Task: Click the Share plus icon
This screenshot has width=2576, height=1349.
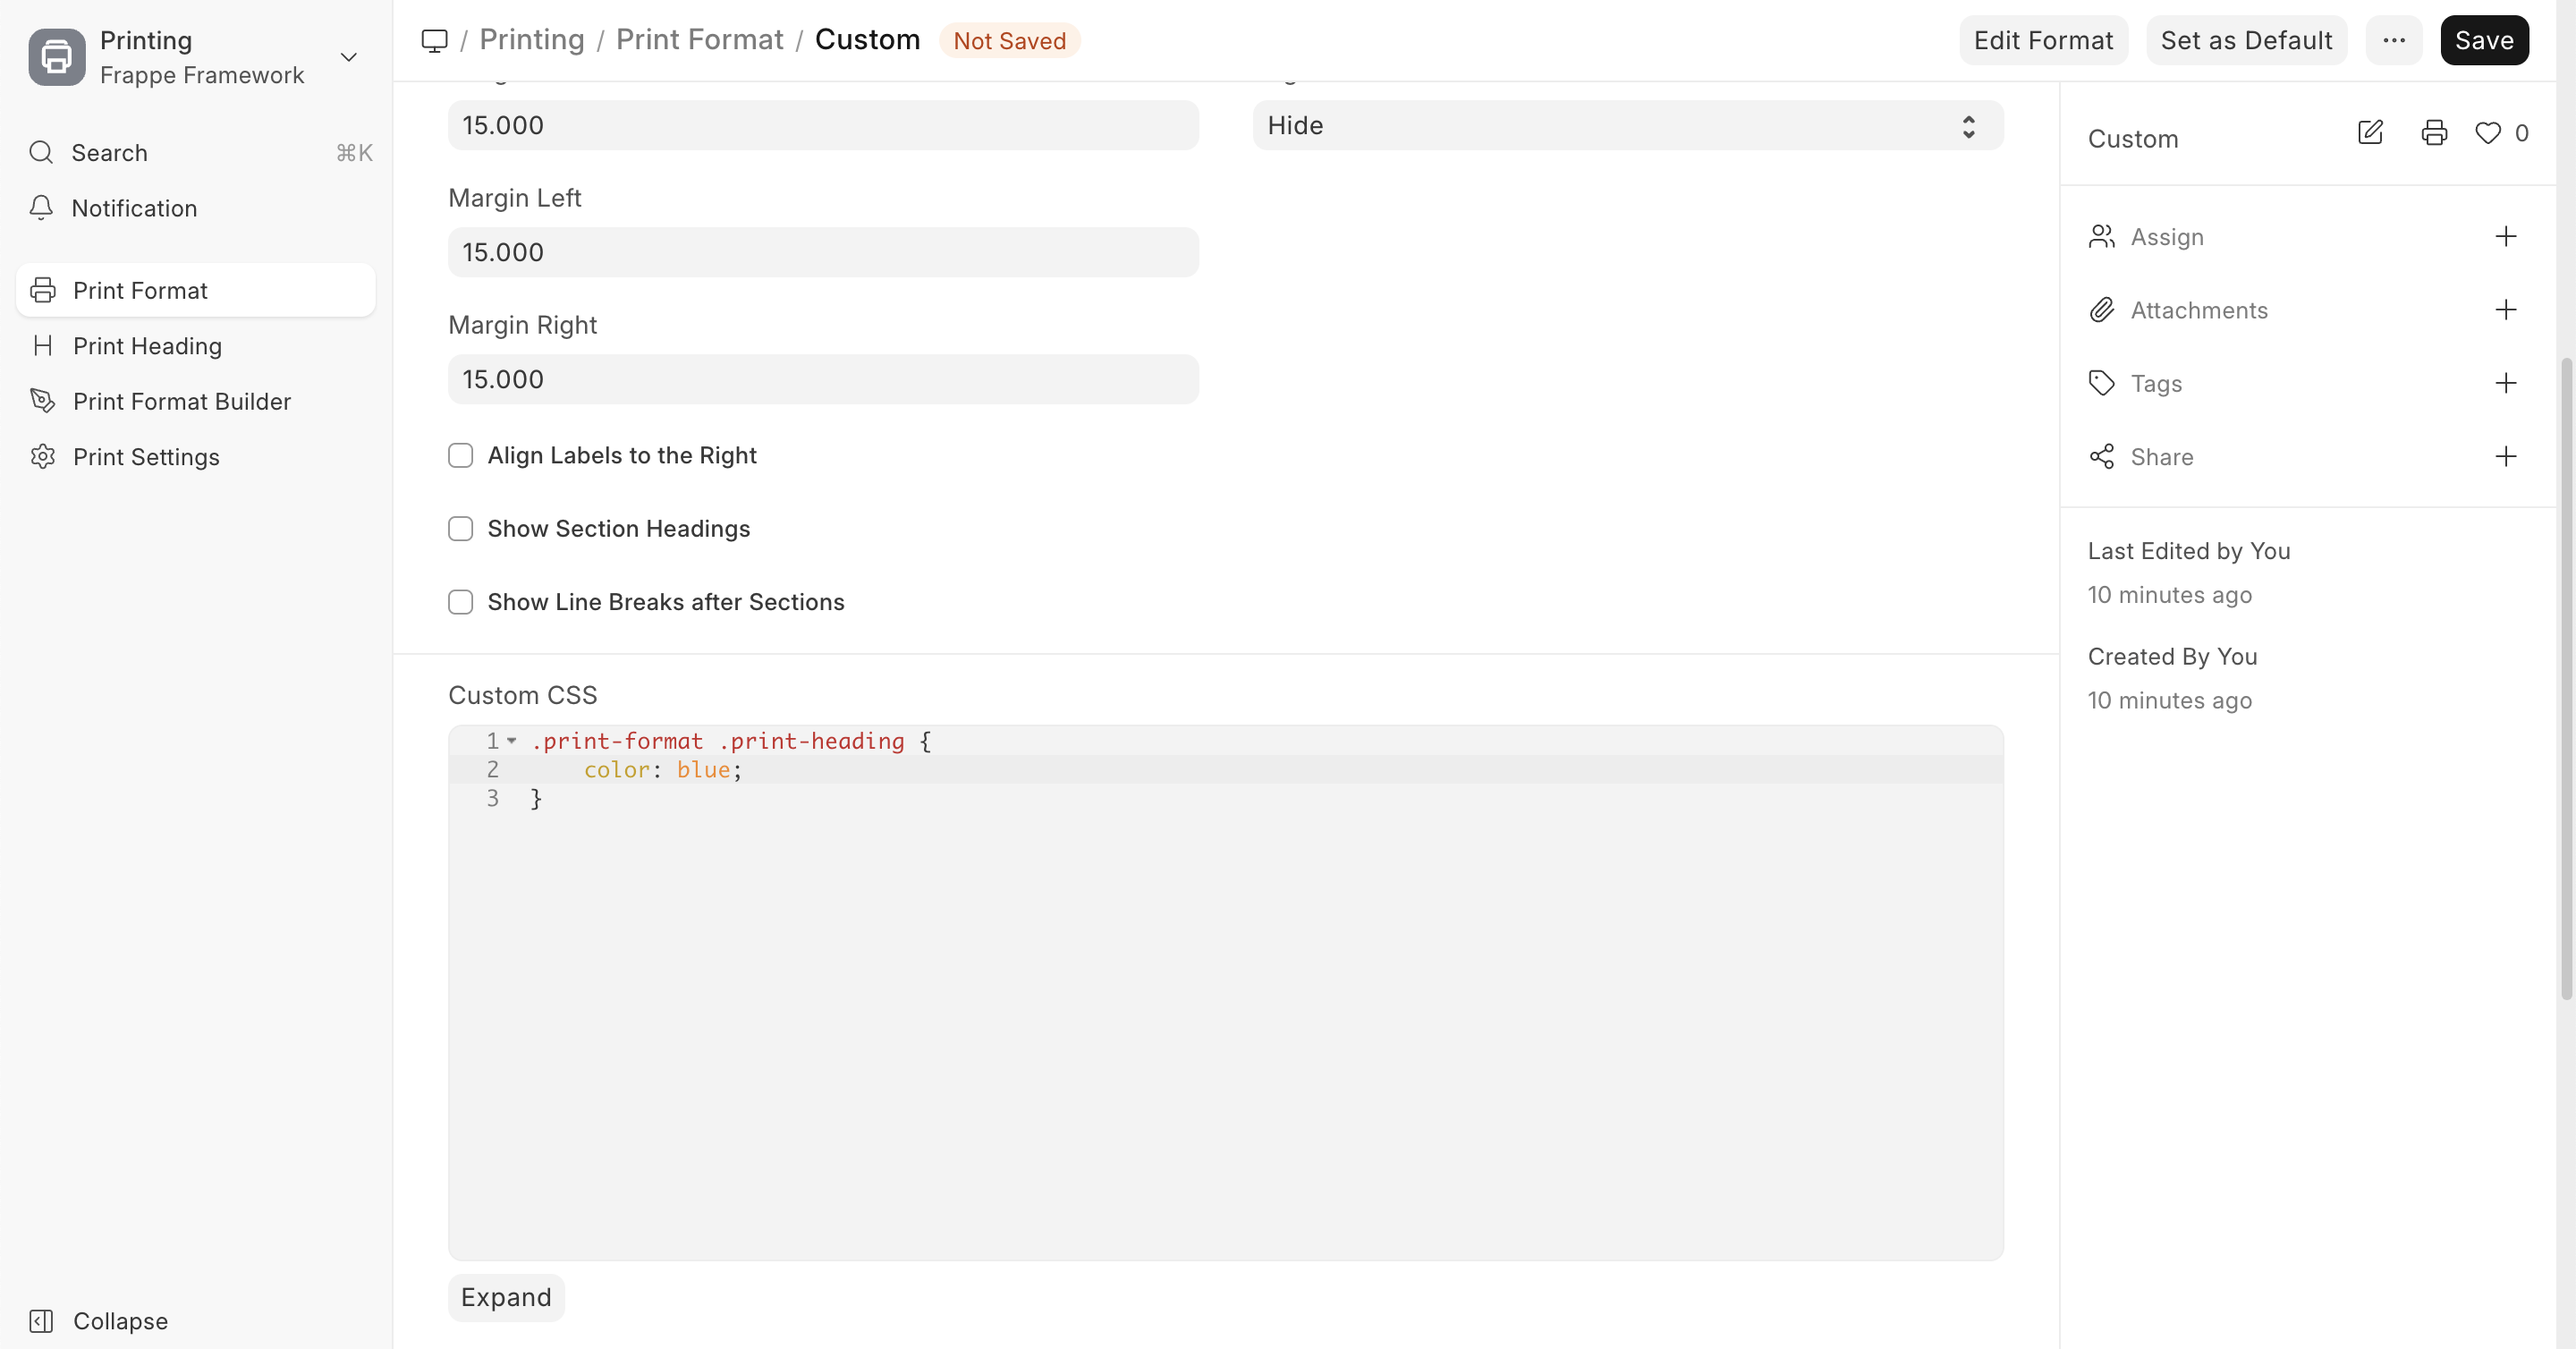Action: point(2505,457)
